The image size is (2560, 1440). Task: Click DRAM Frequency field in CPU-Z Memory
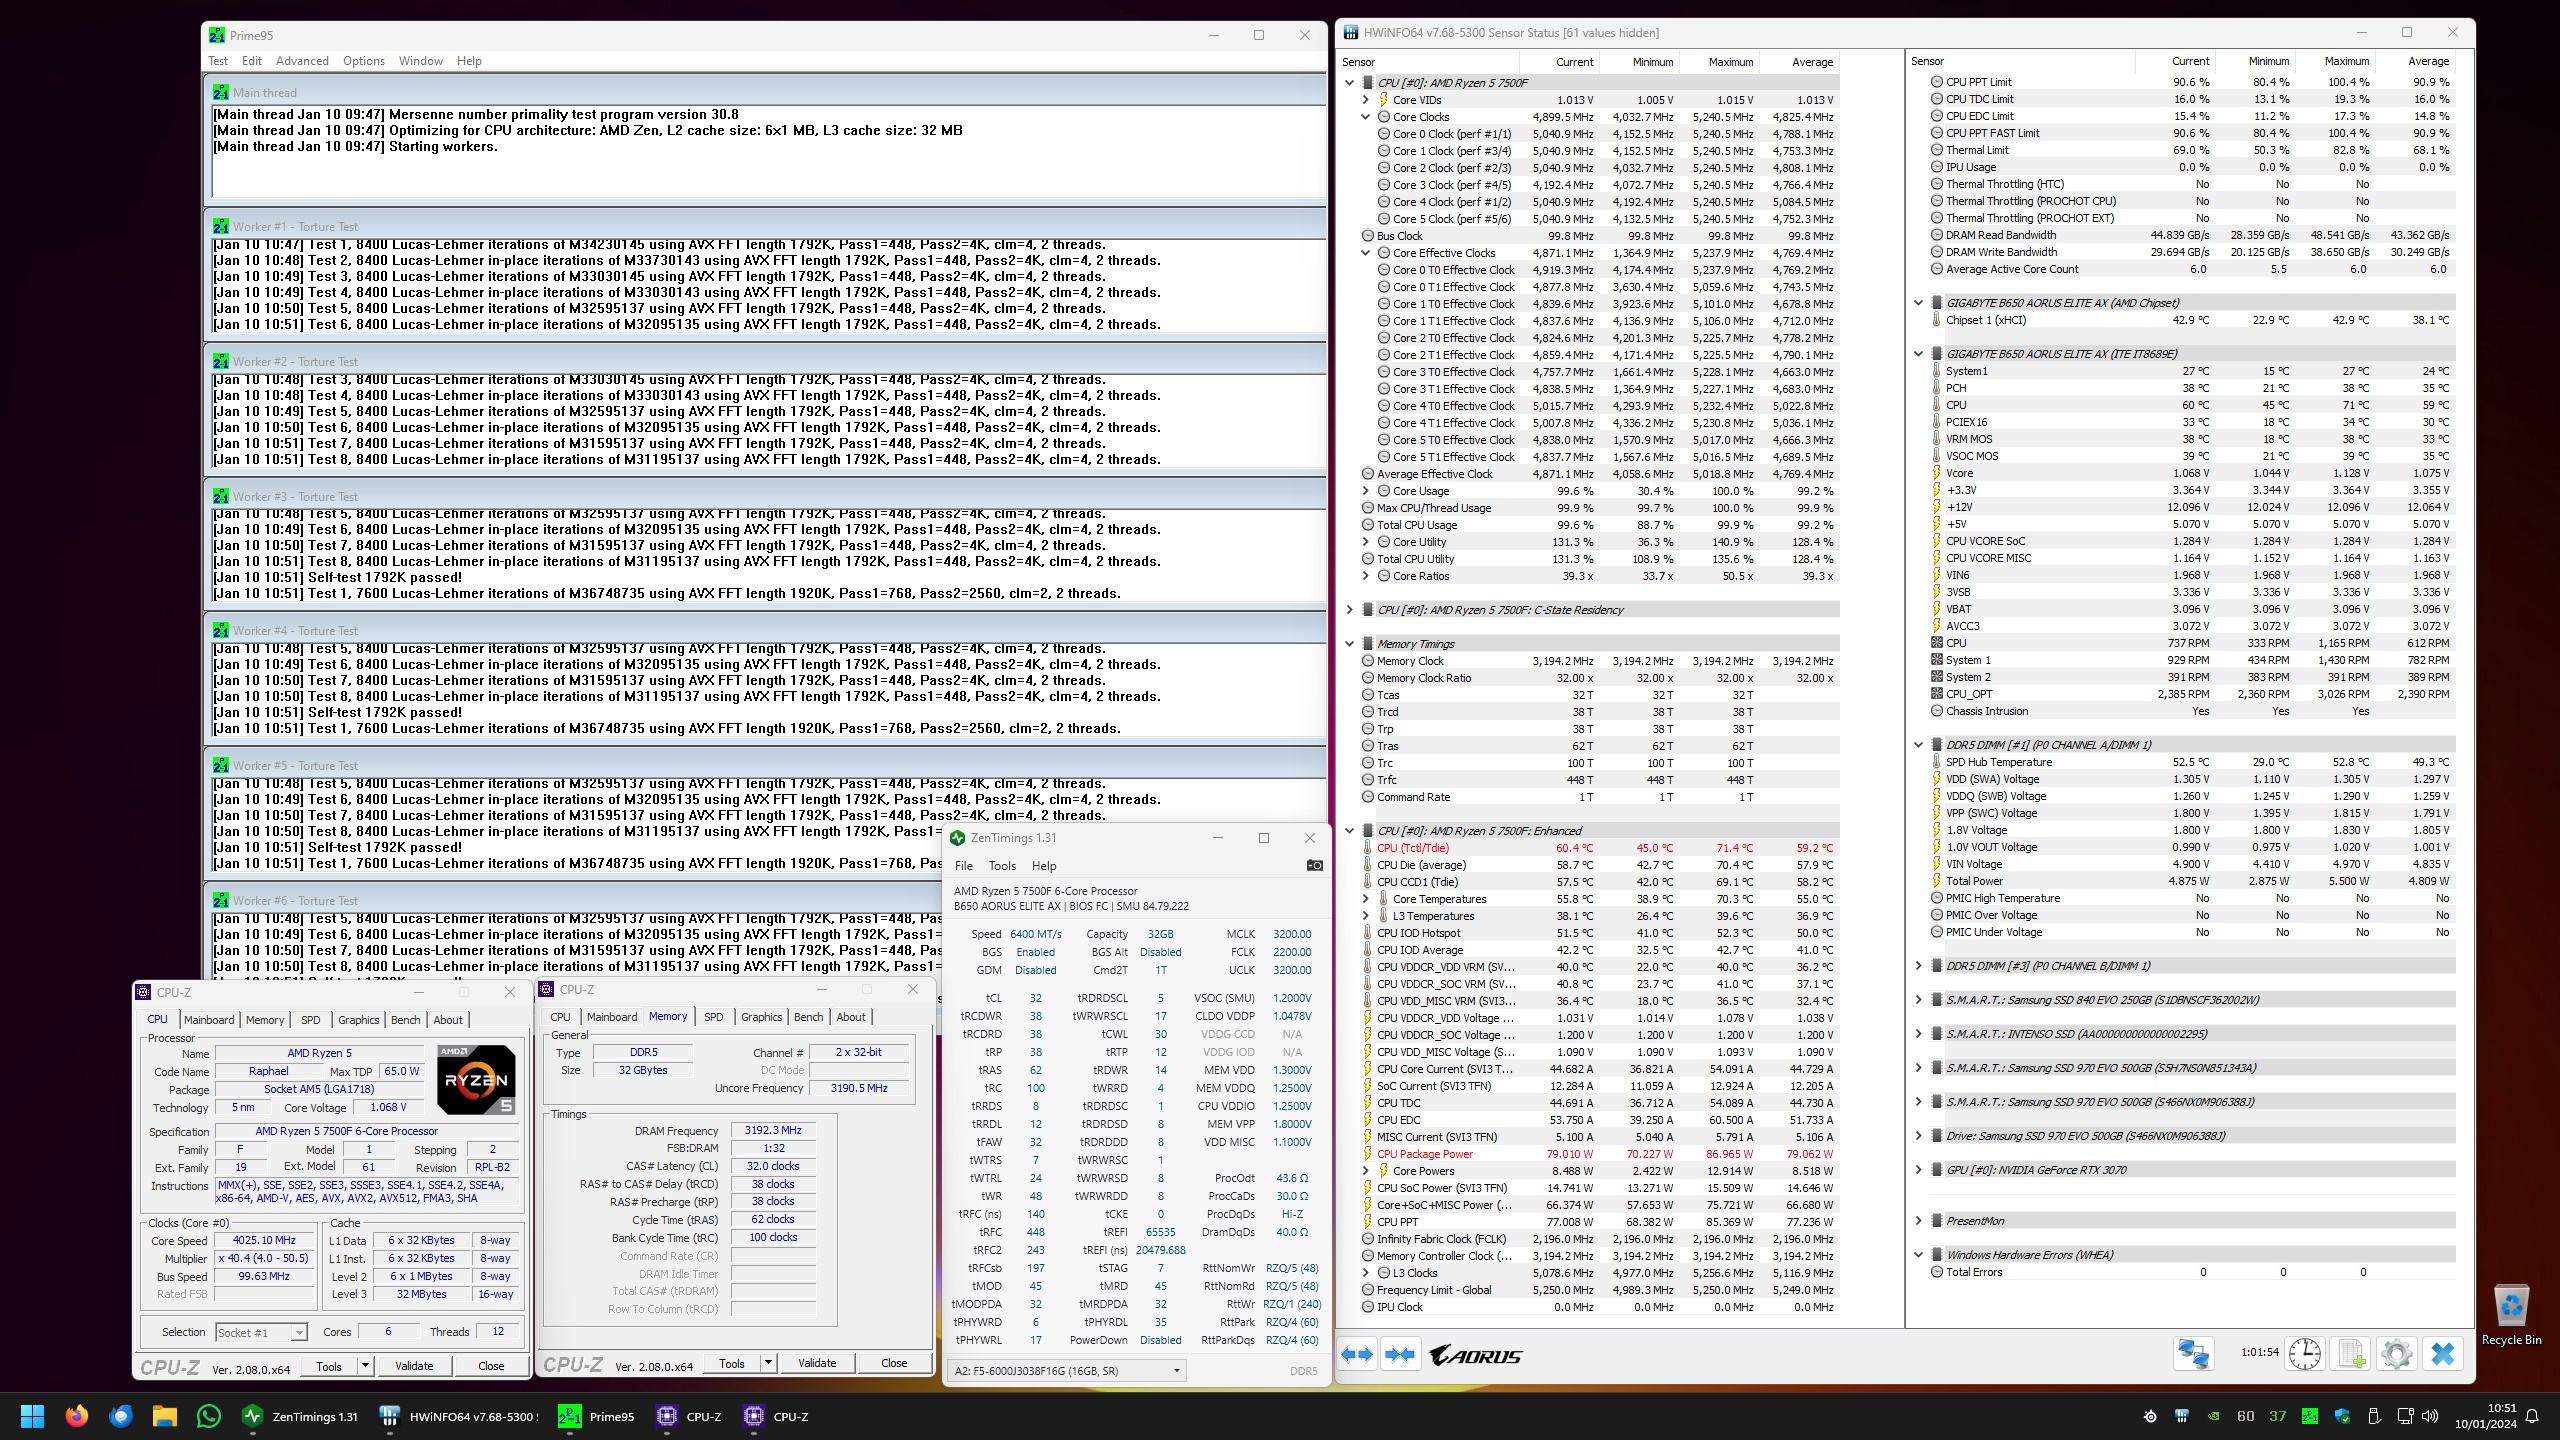coord(773,1131)
